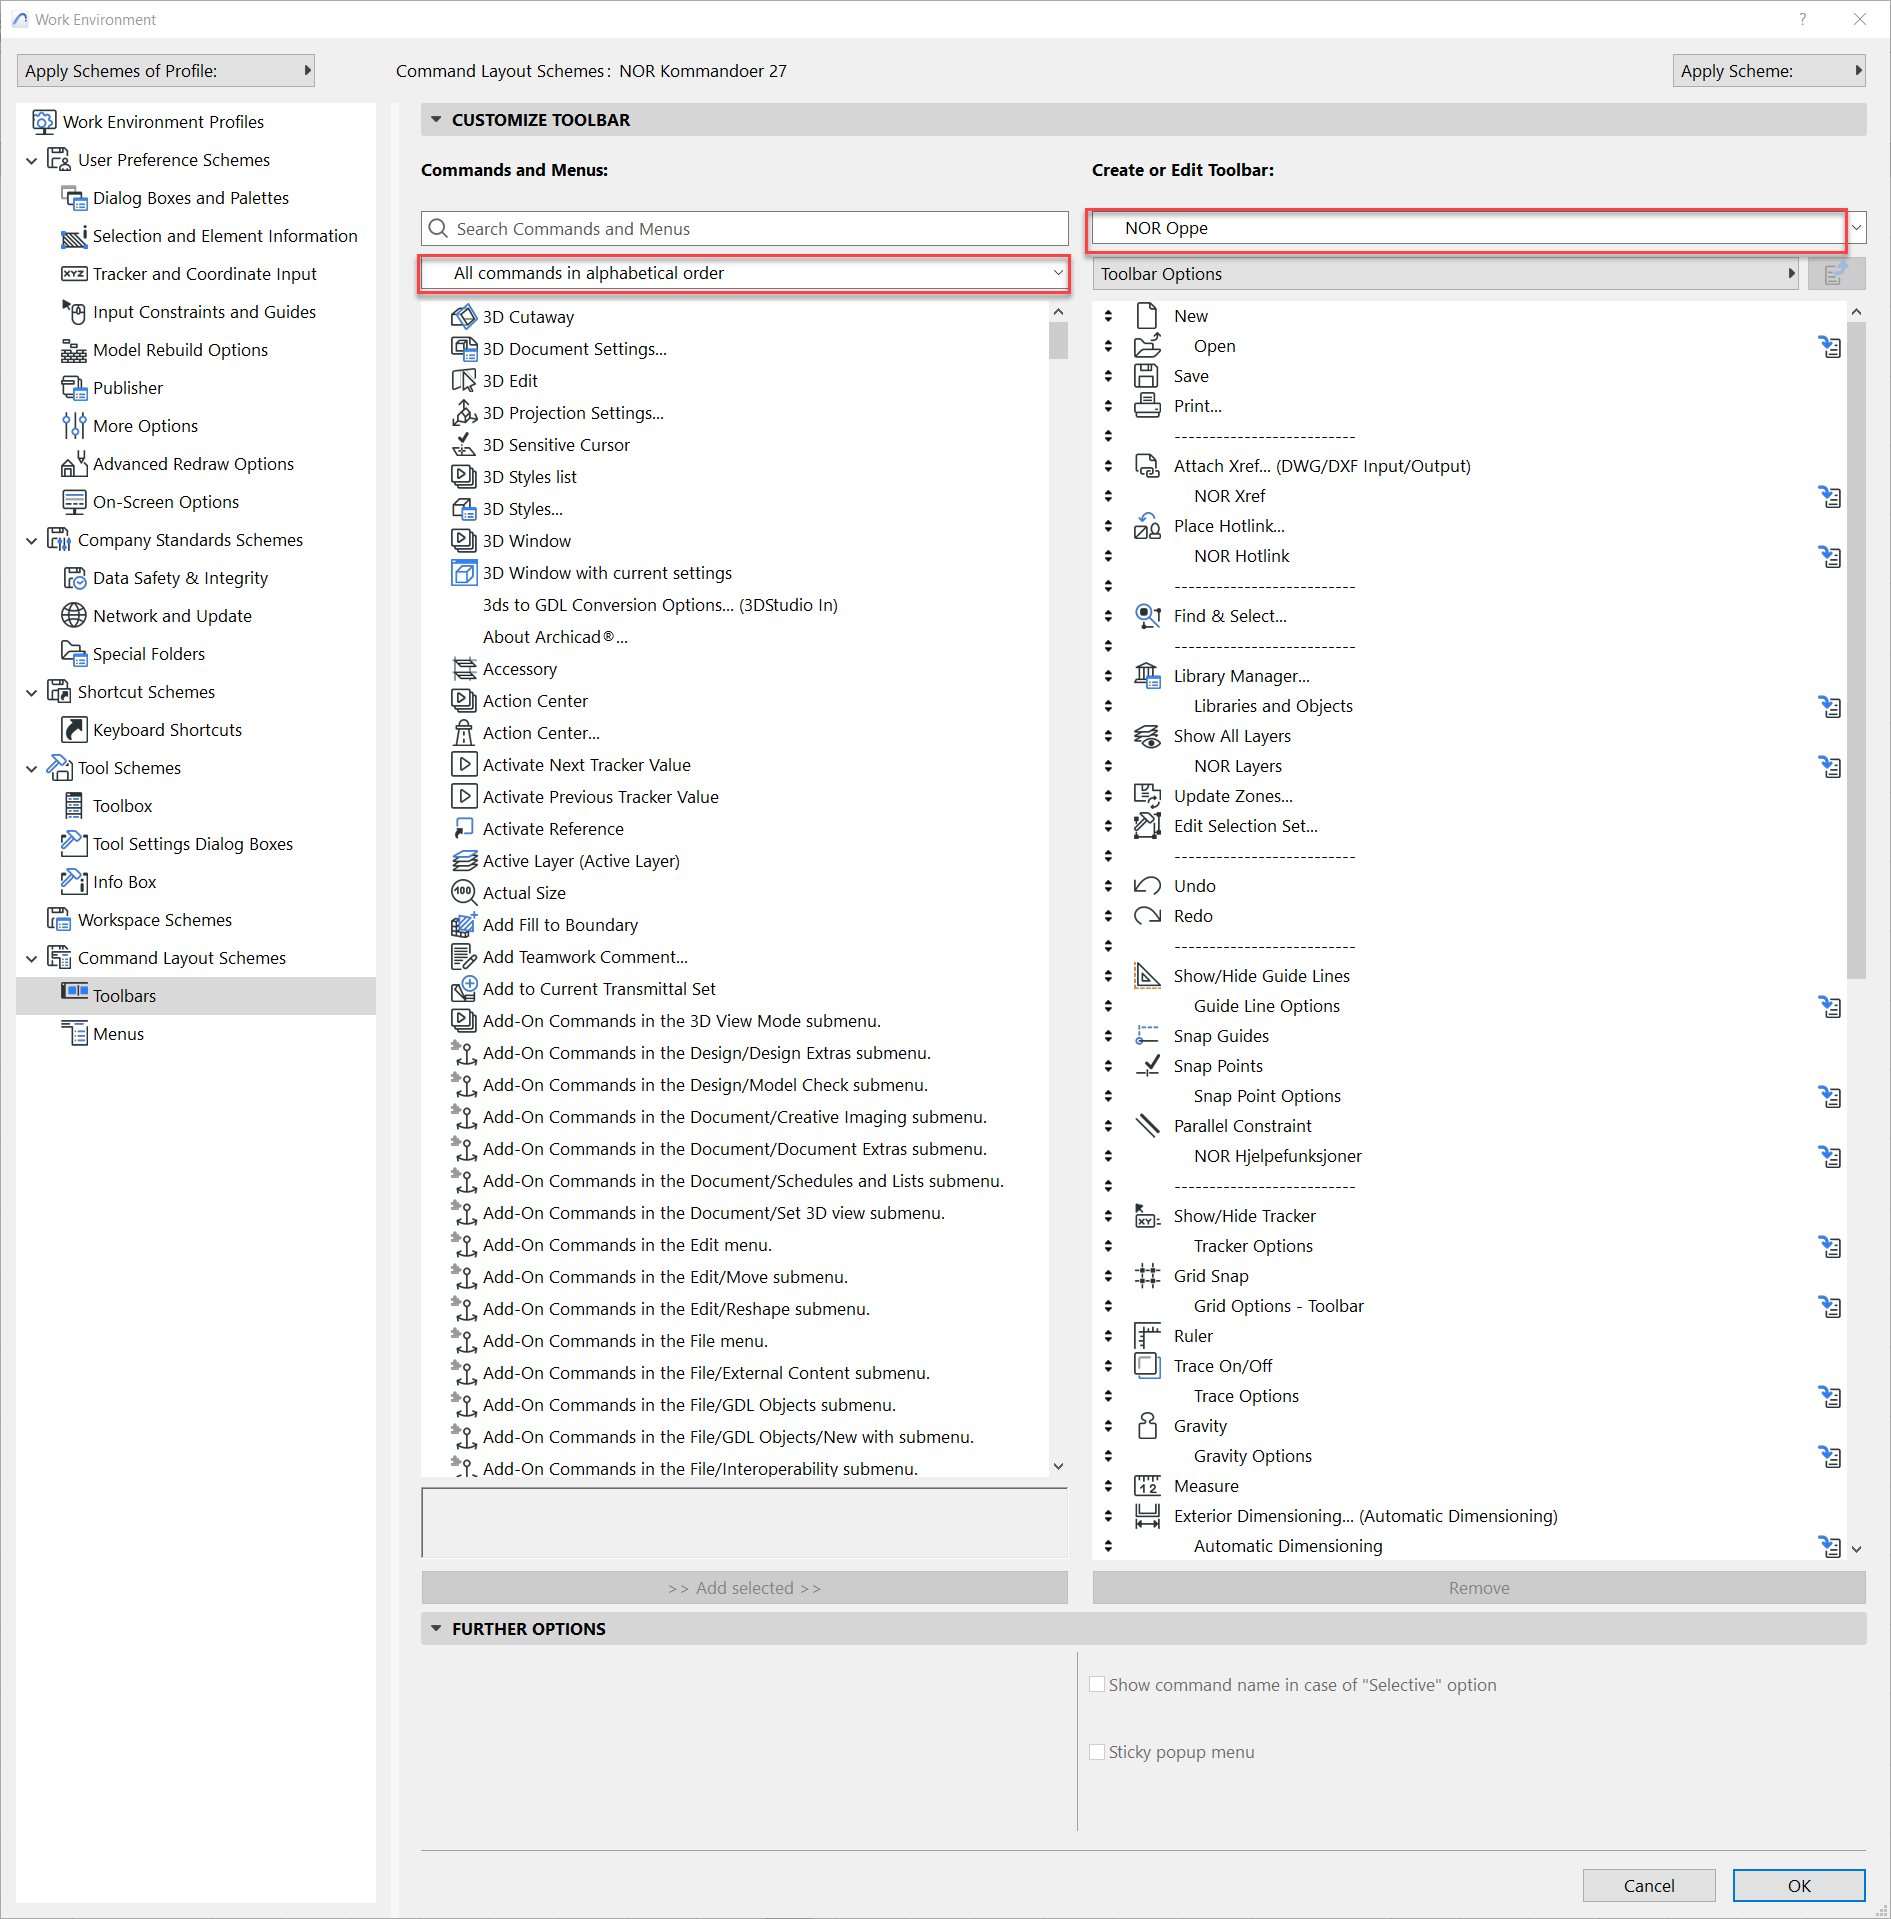Enable Show command name in Selective option
Viewport: 1891px width, 1919px height.
1097,1685
